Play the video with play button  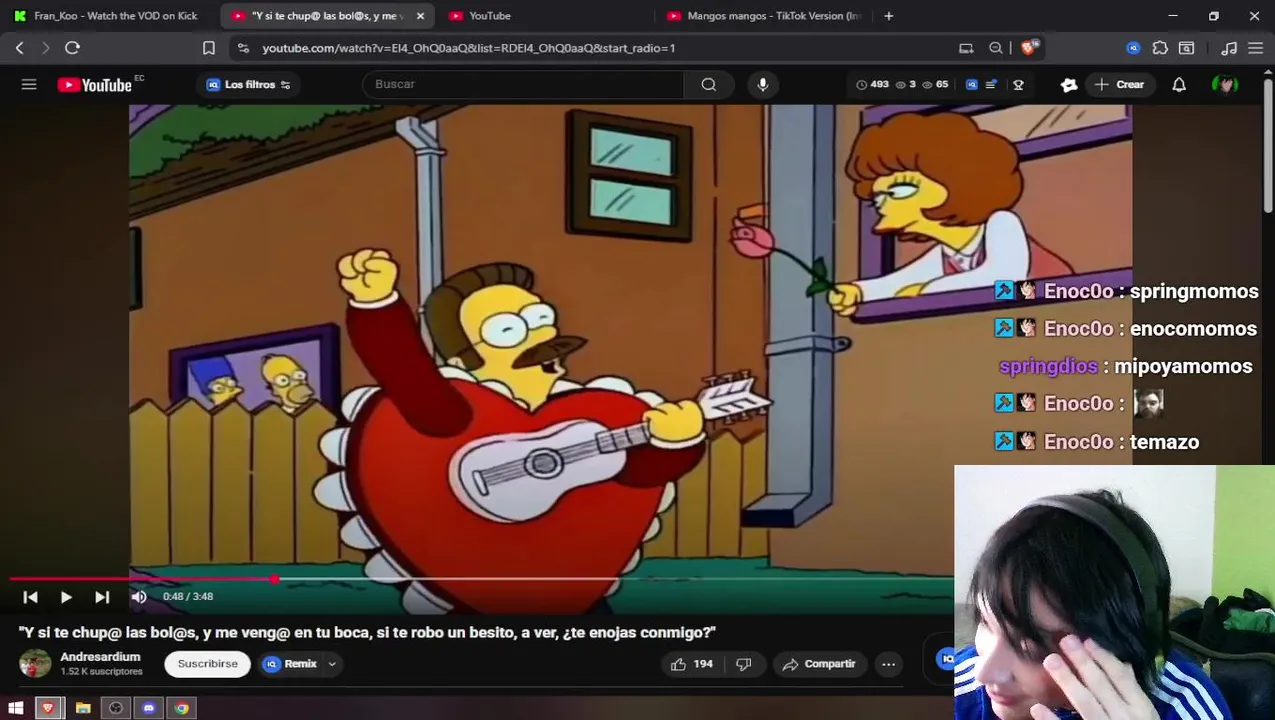tap(66, 597)
